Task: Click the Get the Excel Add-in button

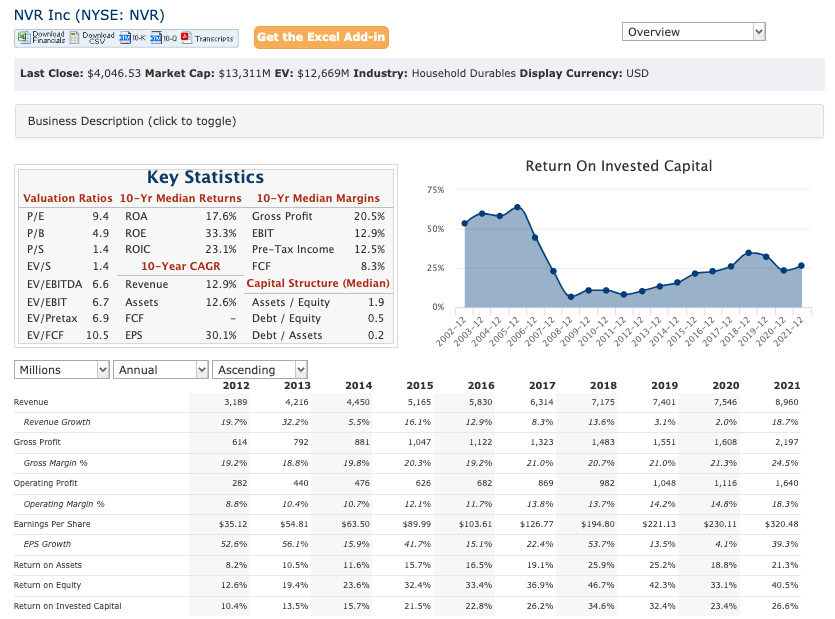Action: pos(321,37)
